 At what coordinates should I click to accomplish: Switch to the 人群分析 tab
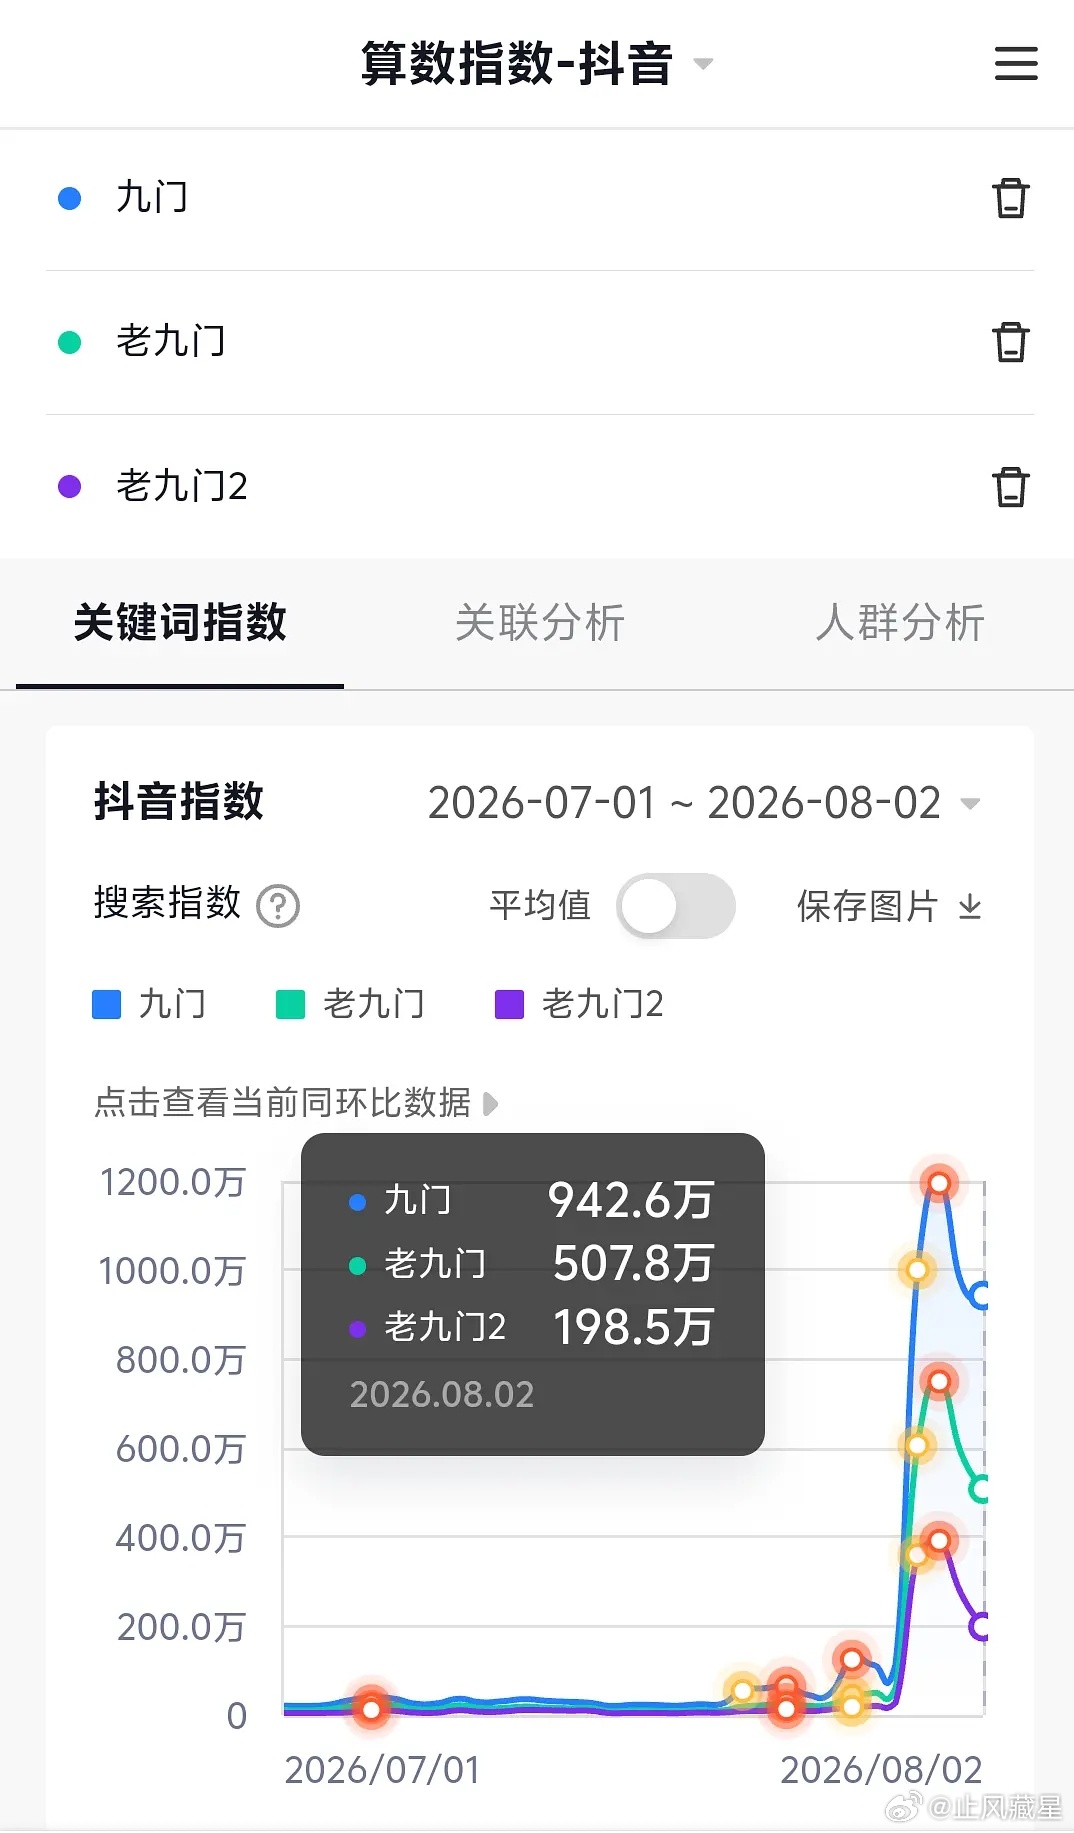tap(900, 622)
